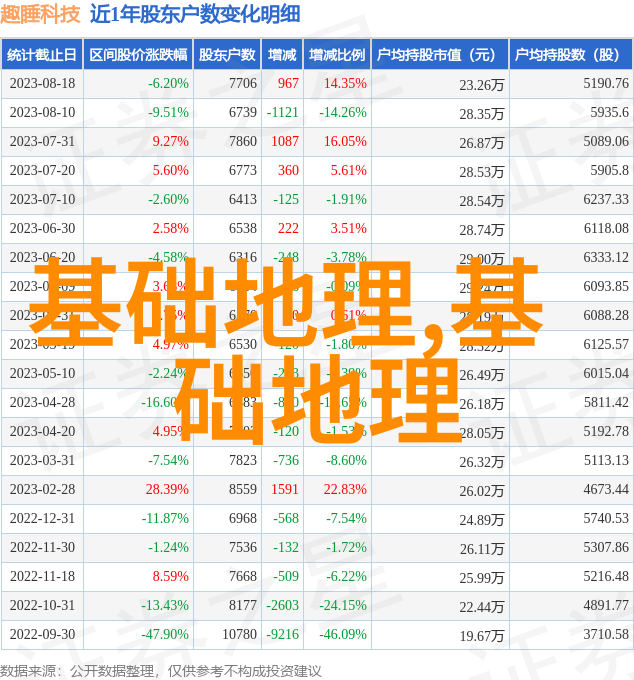Viewport: 634px width, 680px height.
Task: Click the 户均持股市值（元） column header
Action: click(440, 55)
